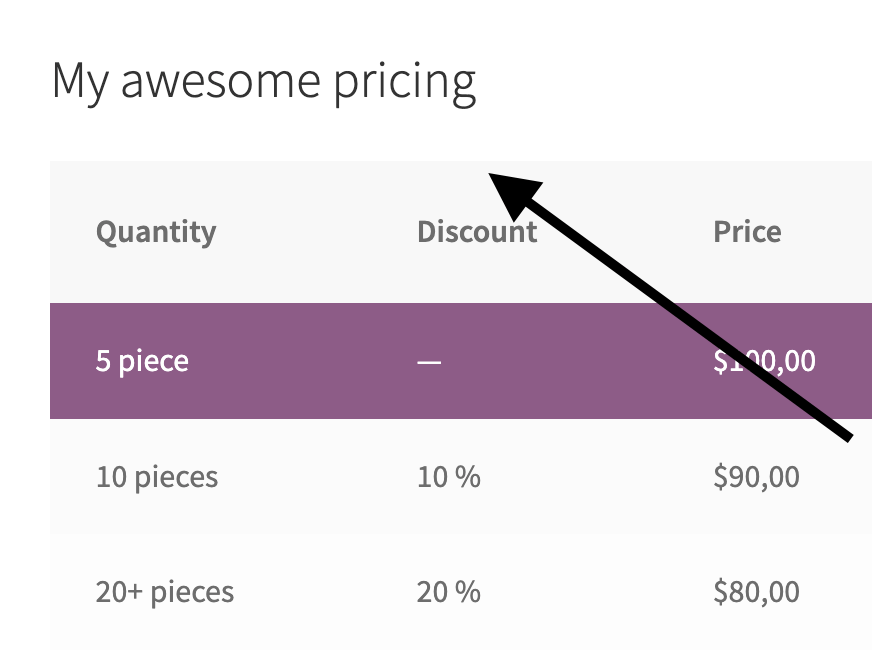Select the $90,00 price cell

pyautogui.click(x=756, y=477)
